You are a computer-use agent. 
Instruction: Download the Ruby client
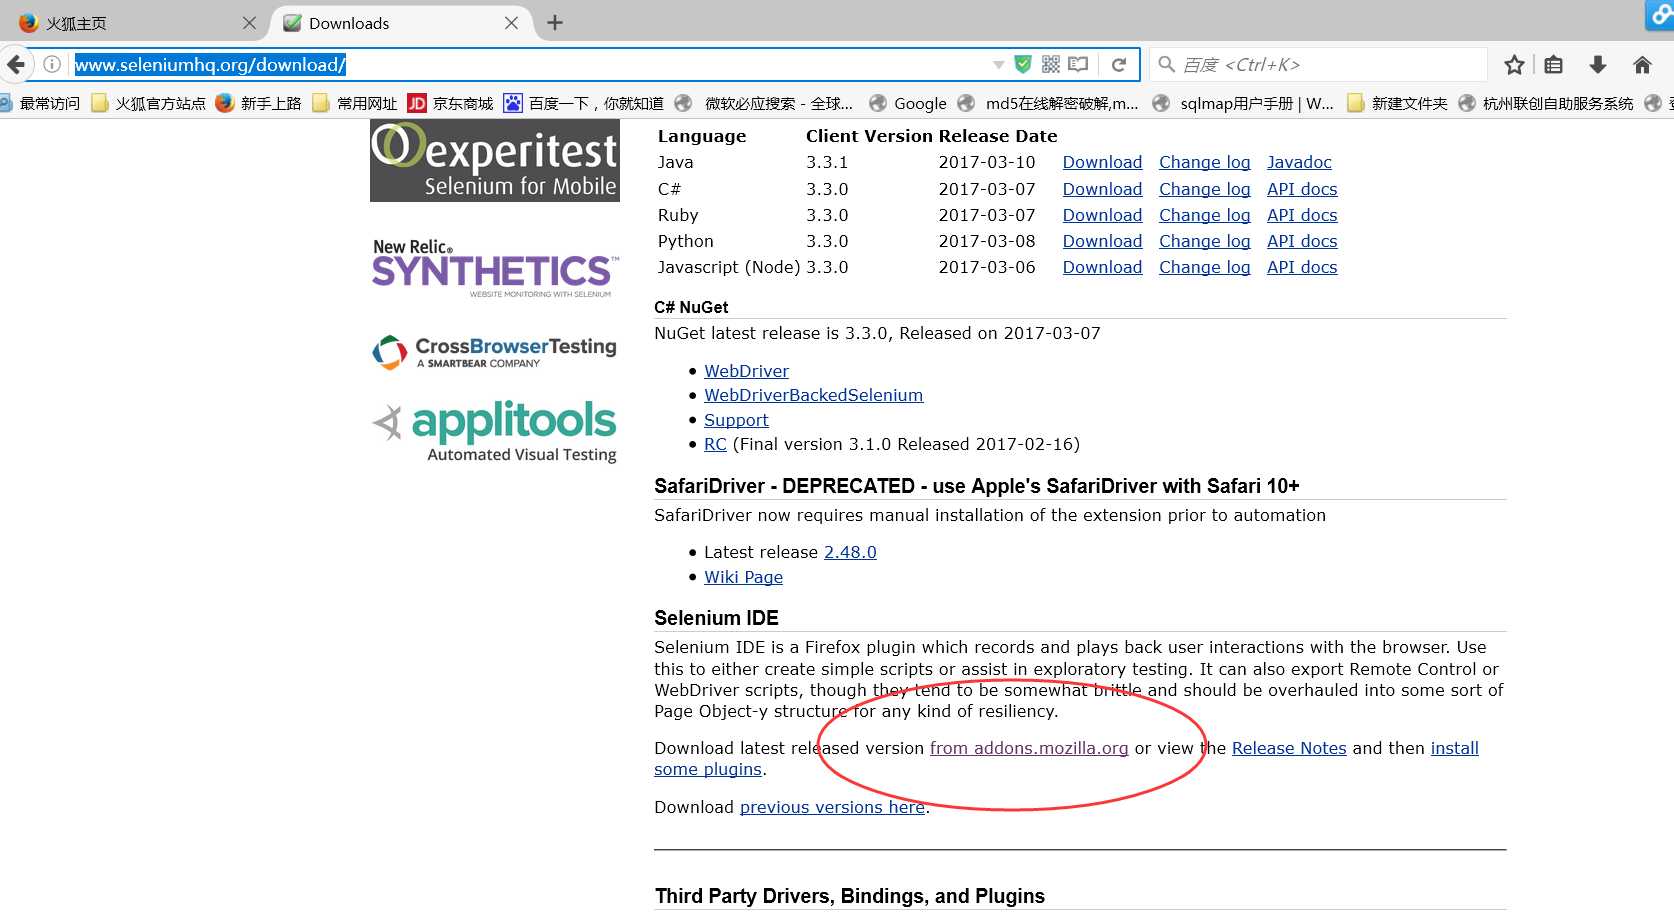pos(1102,215)
